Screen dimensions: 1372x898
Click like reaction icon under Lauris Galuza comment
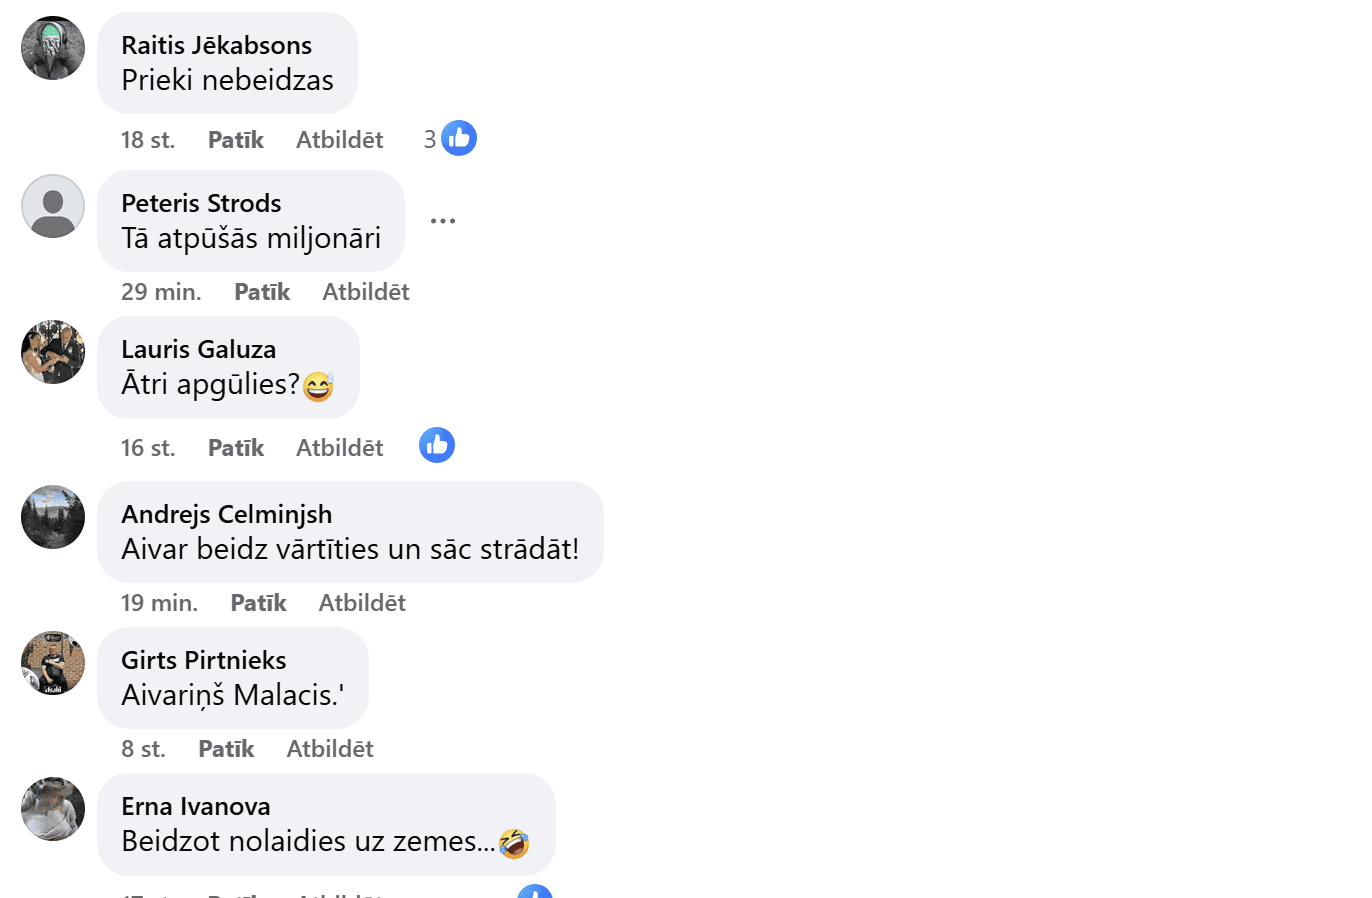coord(437,446)
